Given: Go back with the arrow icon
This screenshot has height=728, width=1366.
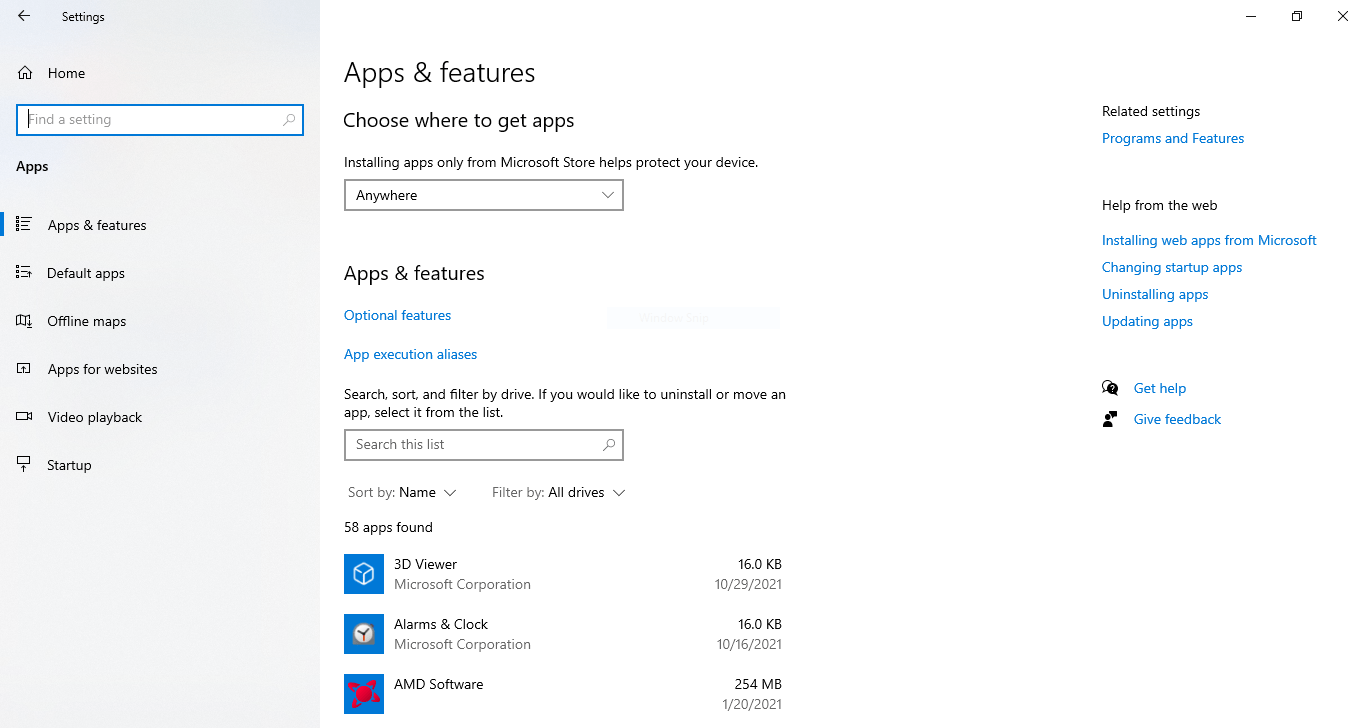Looking at the screenshot, I should (x=24, y=16).
